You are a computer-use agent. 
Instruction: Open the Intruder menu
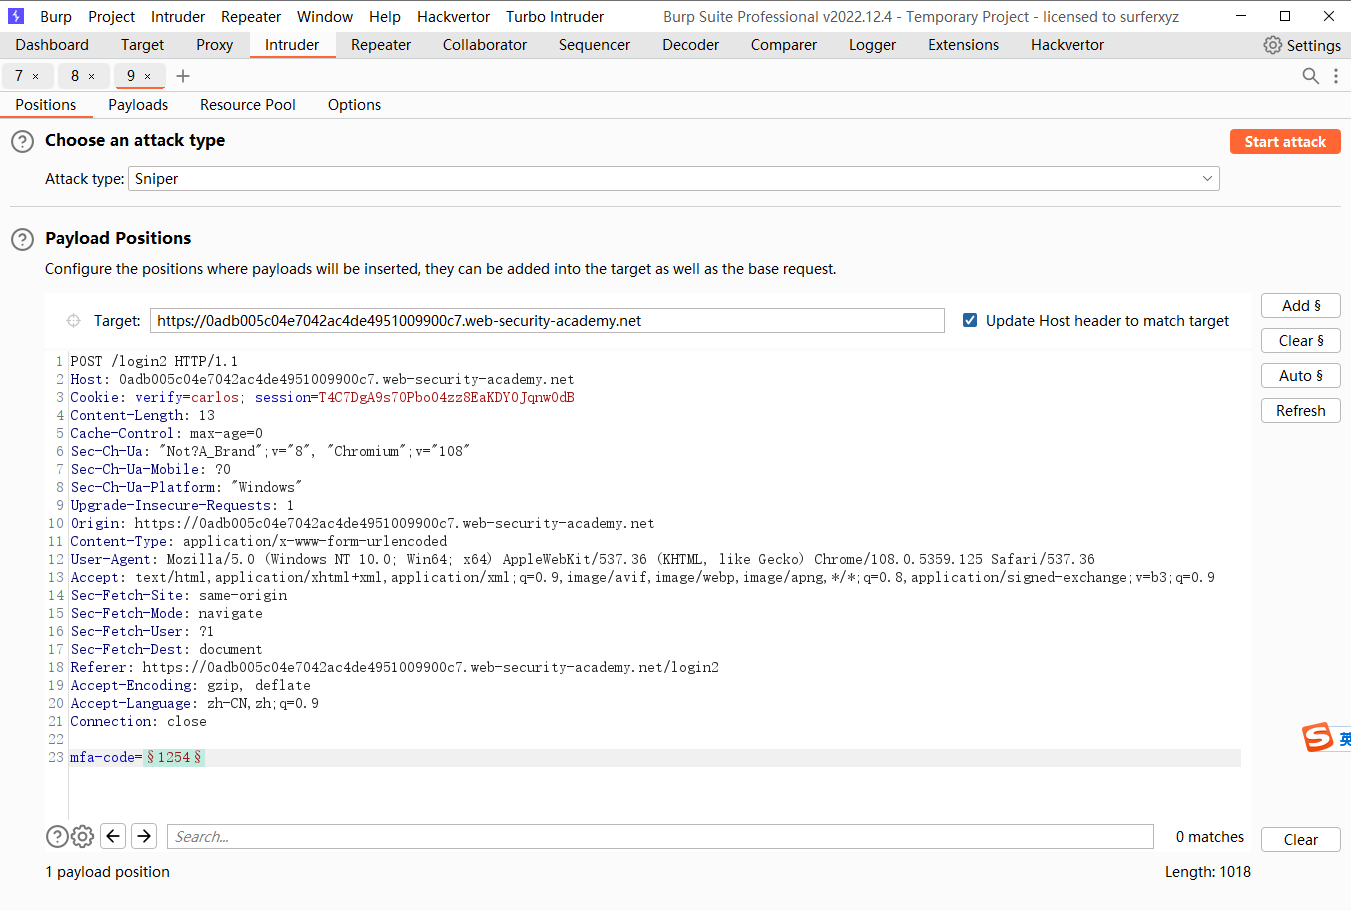pyautogui.click(x=178, y=17)
